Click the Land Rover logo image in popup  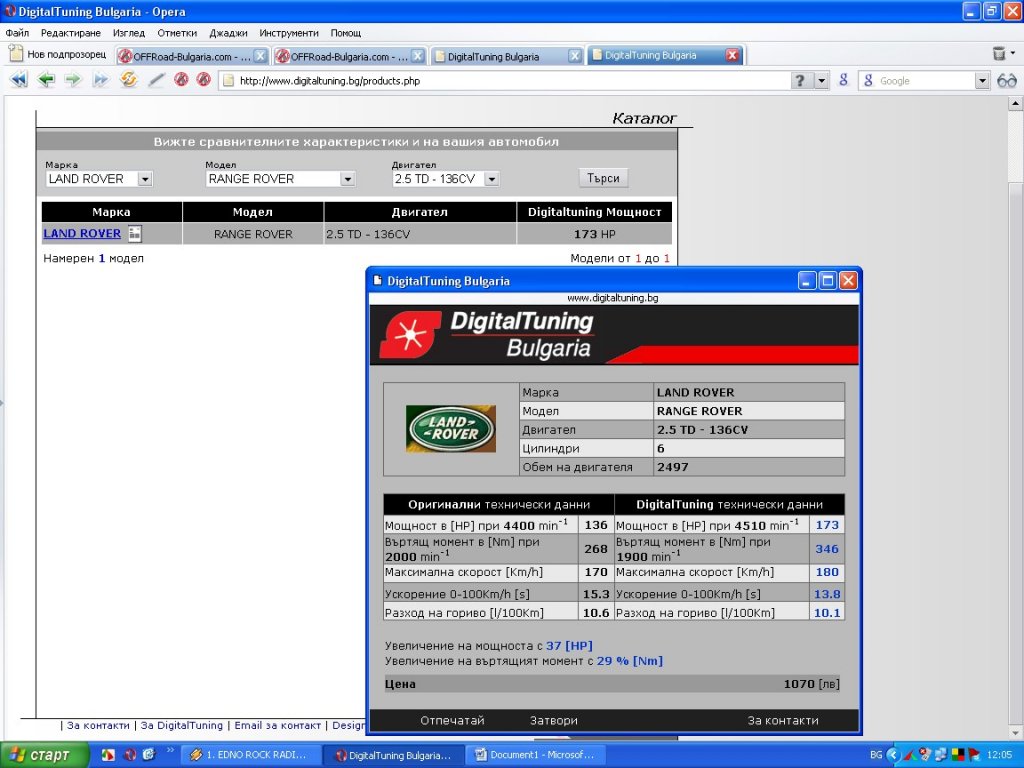(x=451, y=428)
